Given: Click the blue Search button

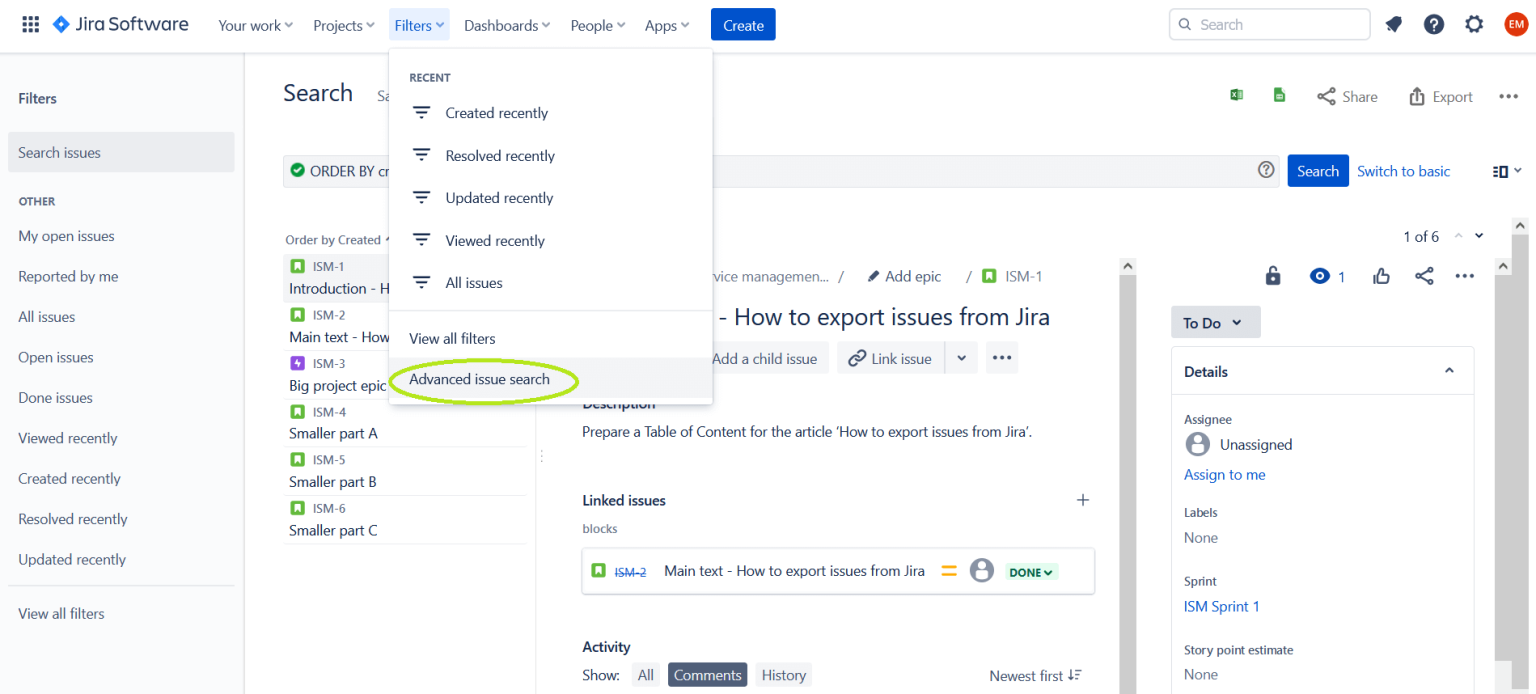Looking at the screenshot, I should (x=1317, y=170).
